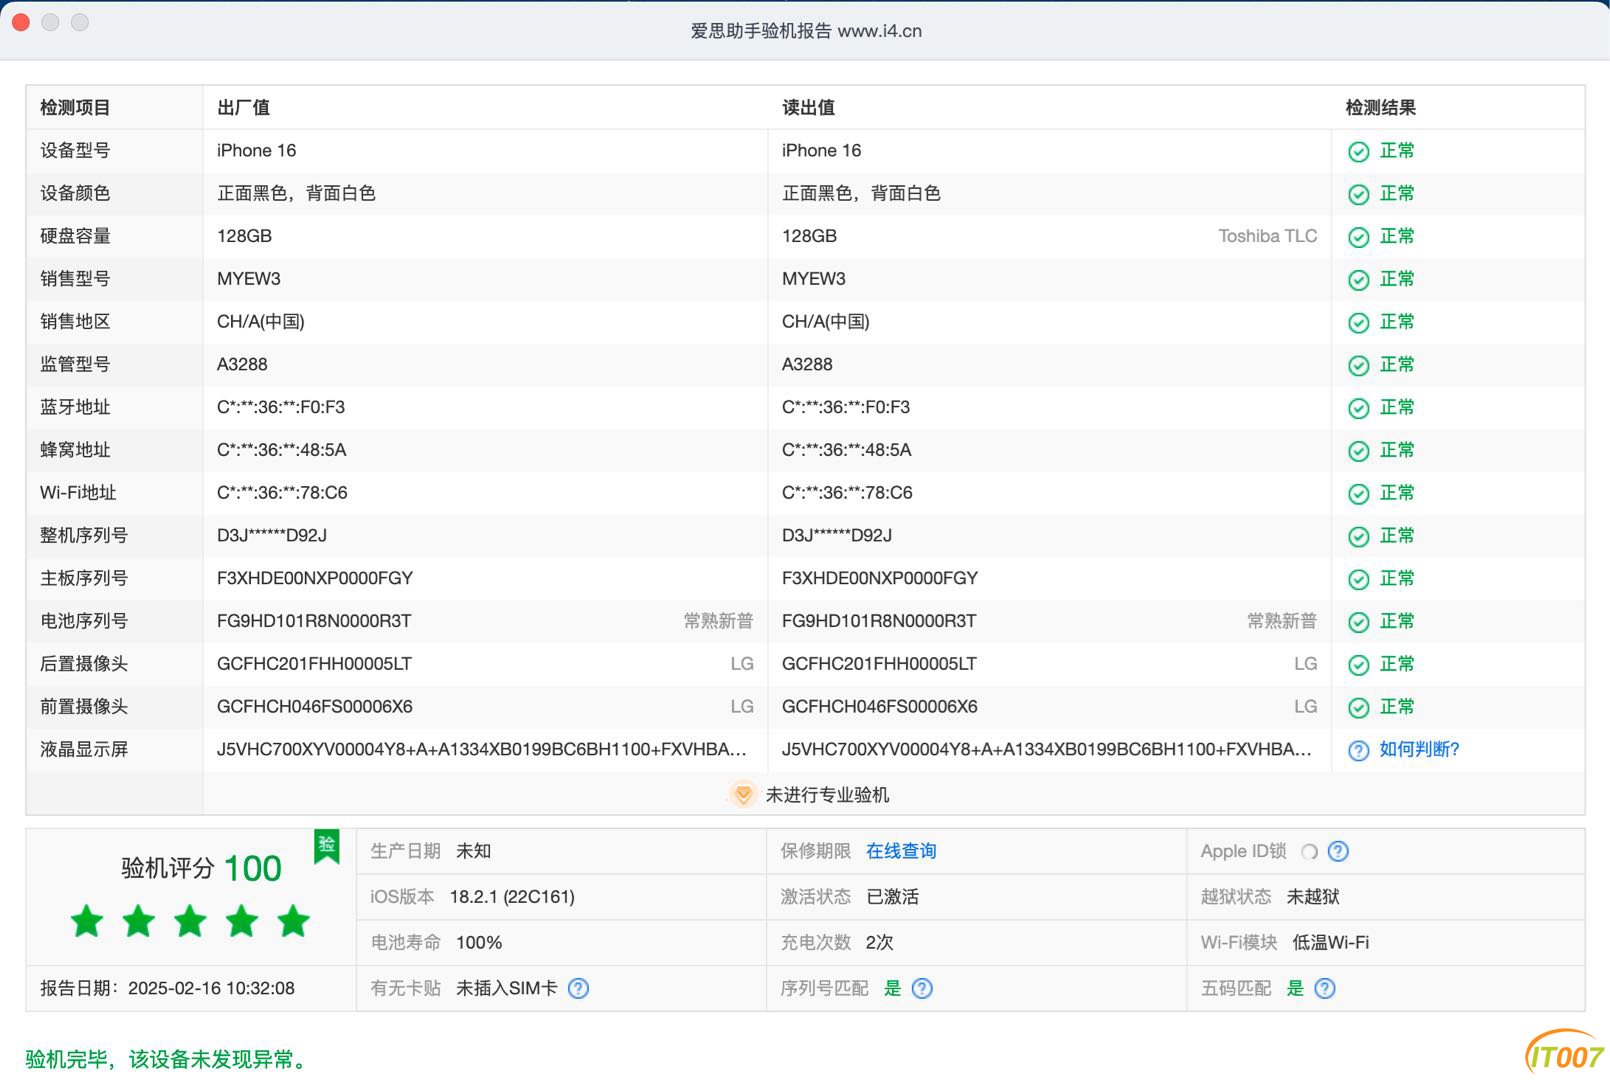Click the fifth green rating star

click(x=293, y=921)
